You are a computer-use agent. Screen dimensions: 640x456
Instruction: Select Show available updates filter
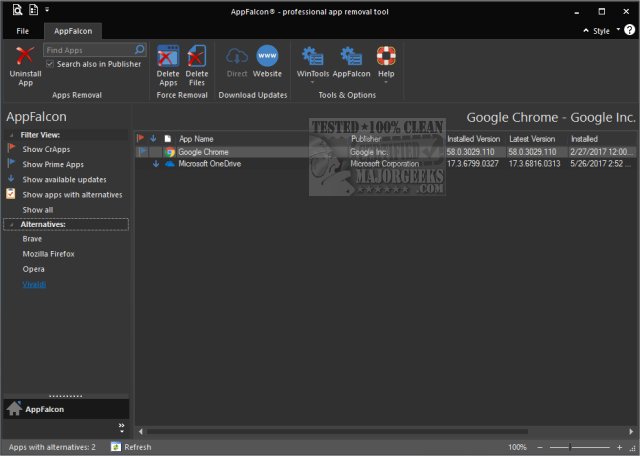[64, 180]
